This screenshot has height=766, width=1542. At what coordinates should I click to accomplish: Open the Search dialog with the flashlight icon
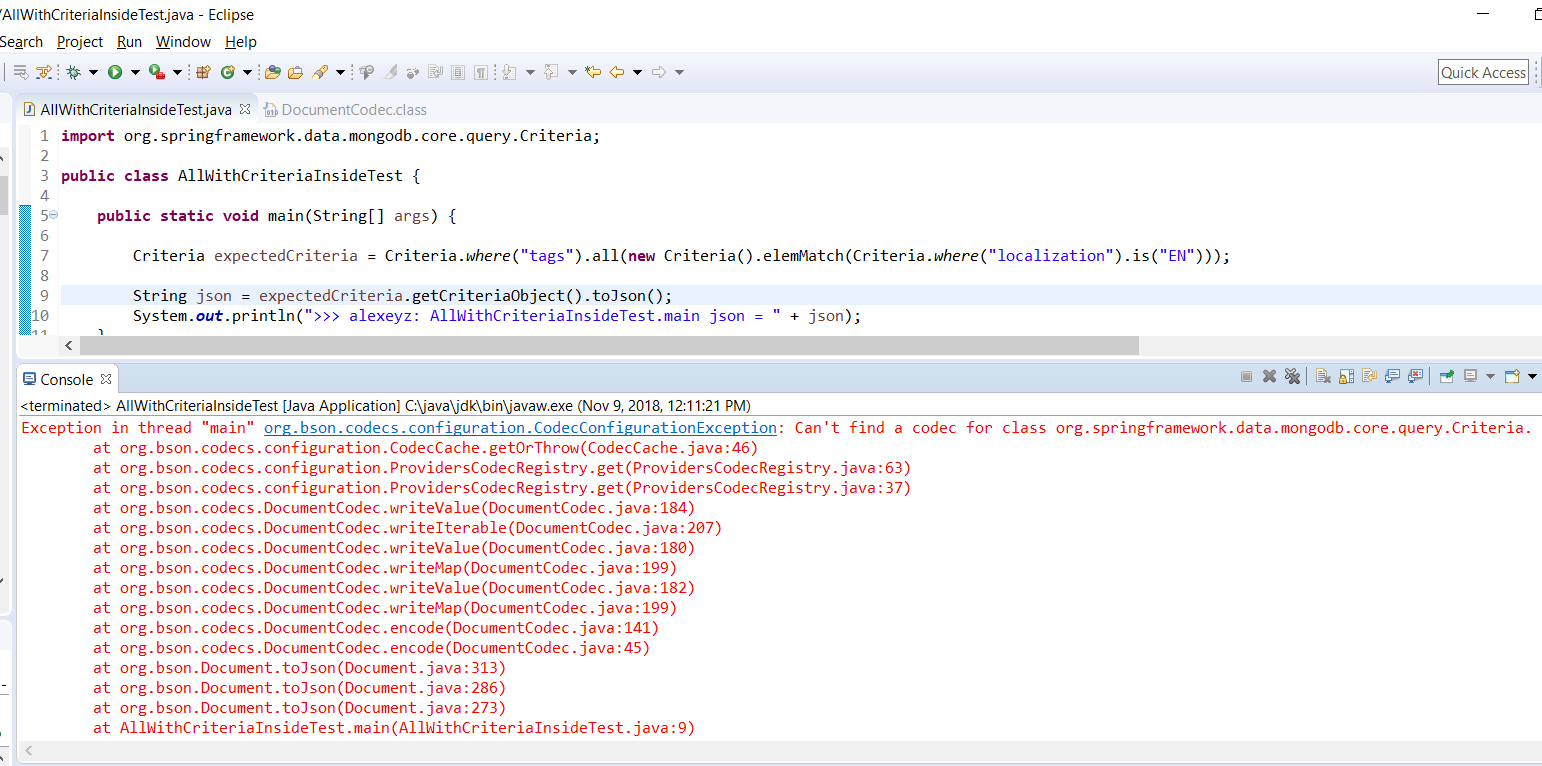point(322,72)
